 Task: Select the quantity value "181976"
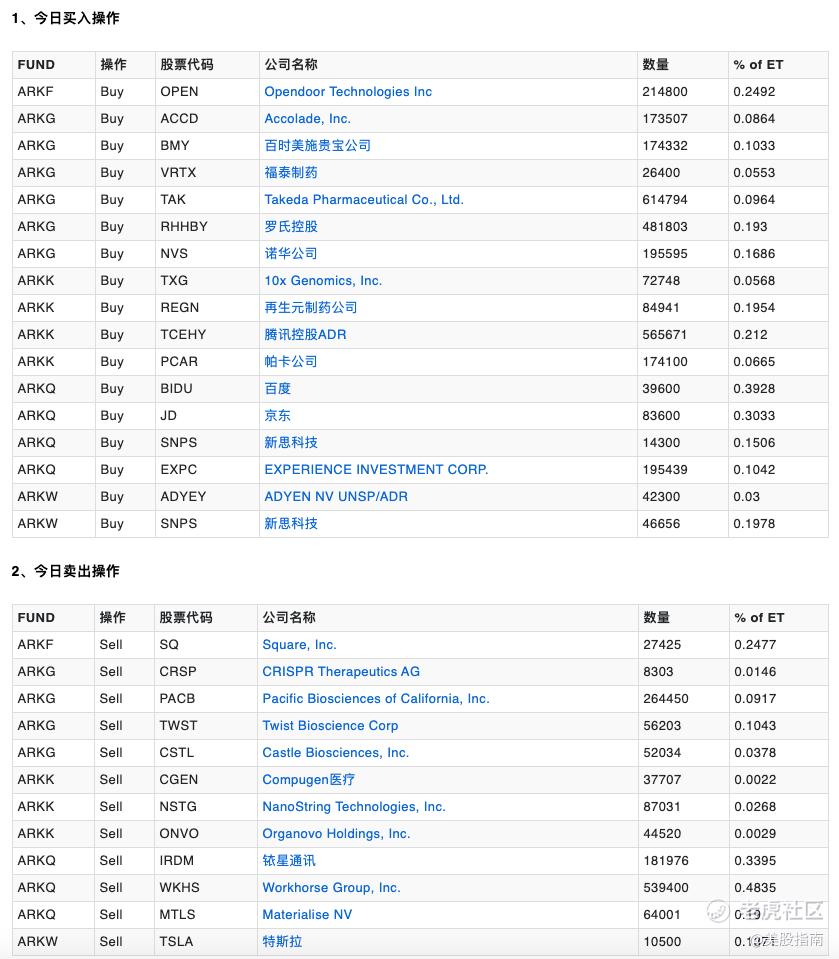click(x=666, y=861)
